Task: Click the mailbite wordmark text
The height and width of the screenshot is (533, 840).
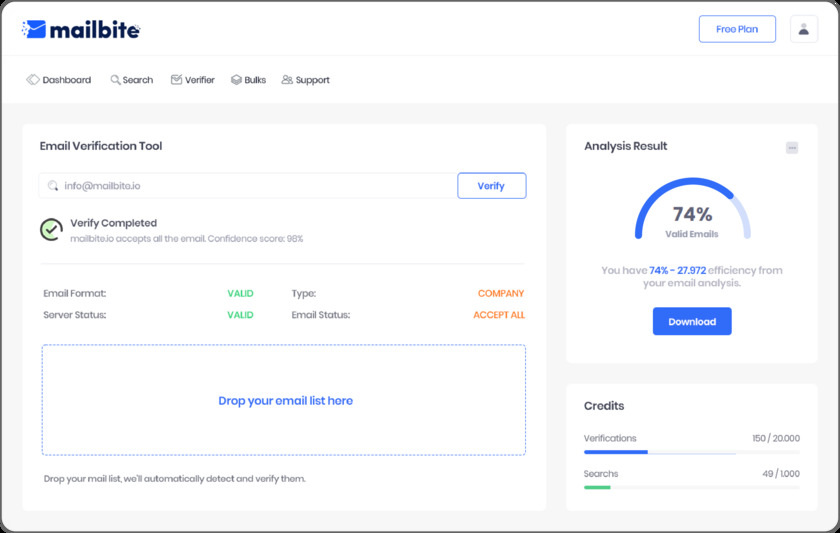Action: 95,30
